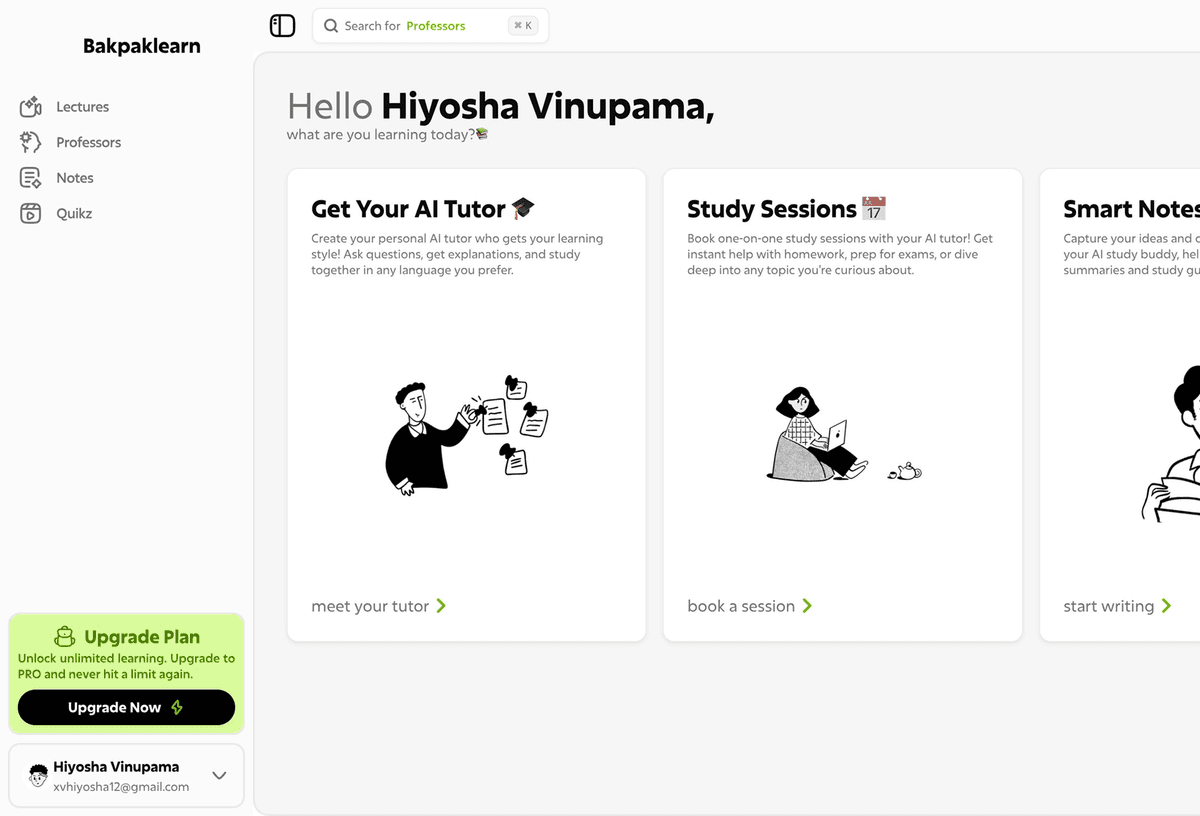
Task: Click the lightning bolt on Upgrade Now
Action: (177, 707)
